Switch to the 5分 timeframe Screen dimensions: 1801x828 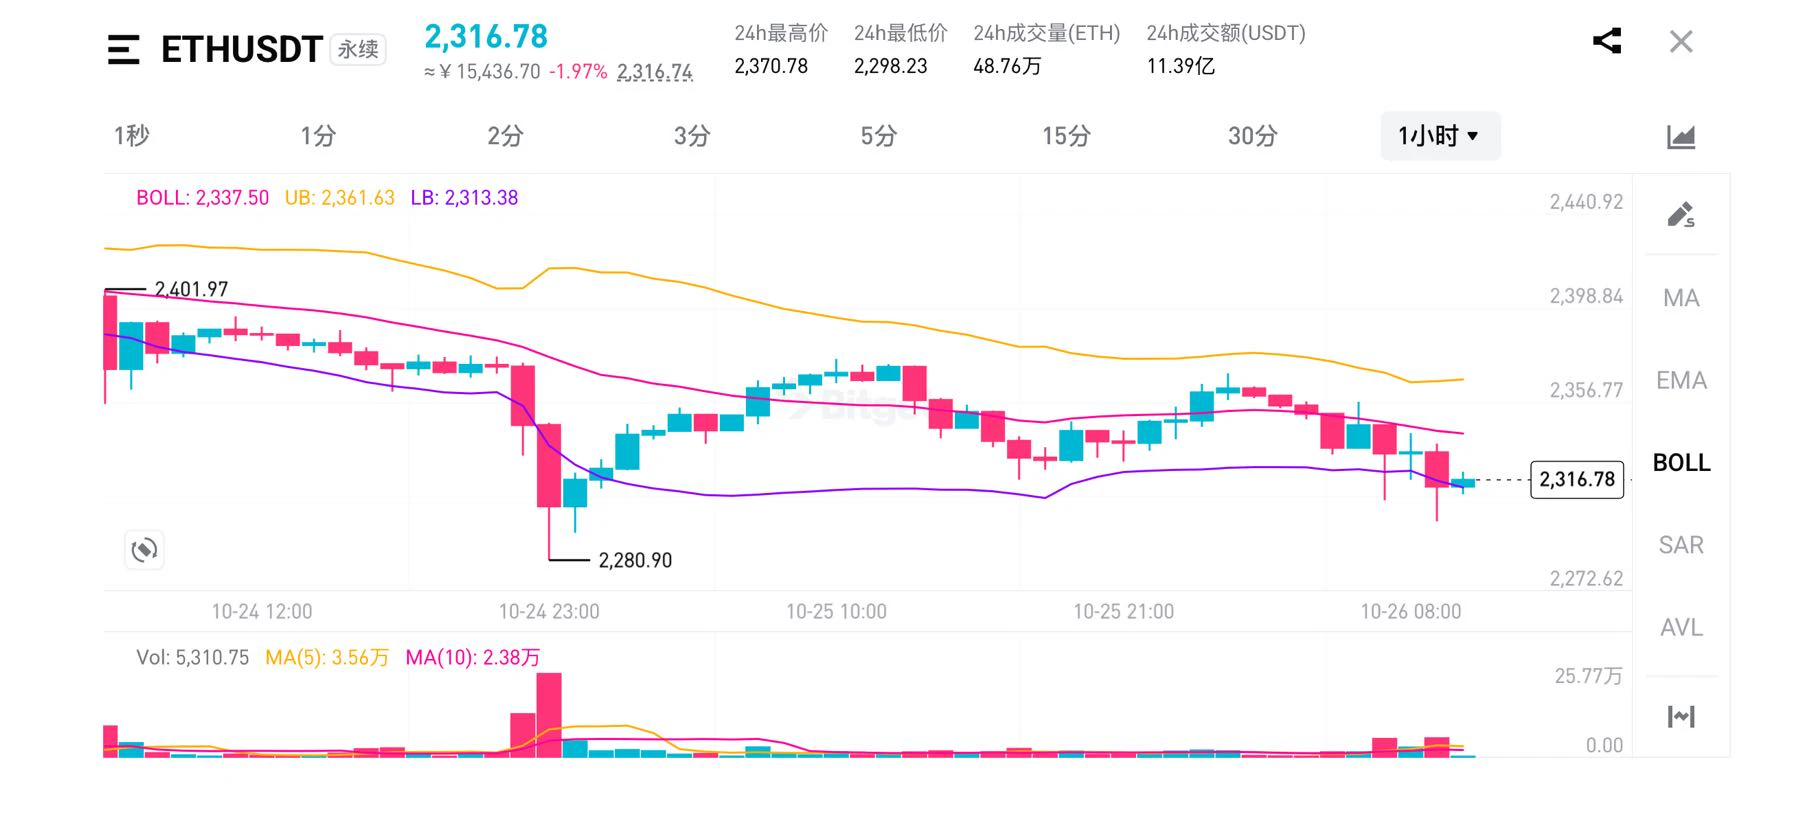pos(879,135)
